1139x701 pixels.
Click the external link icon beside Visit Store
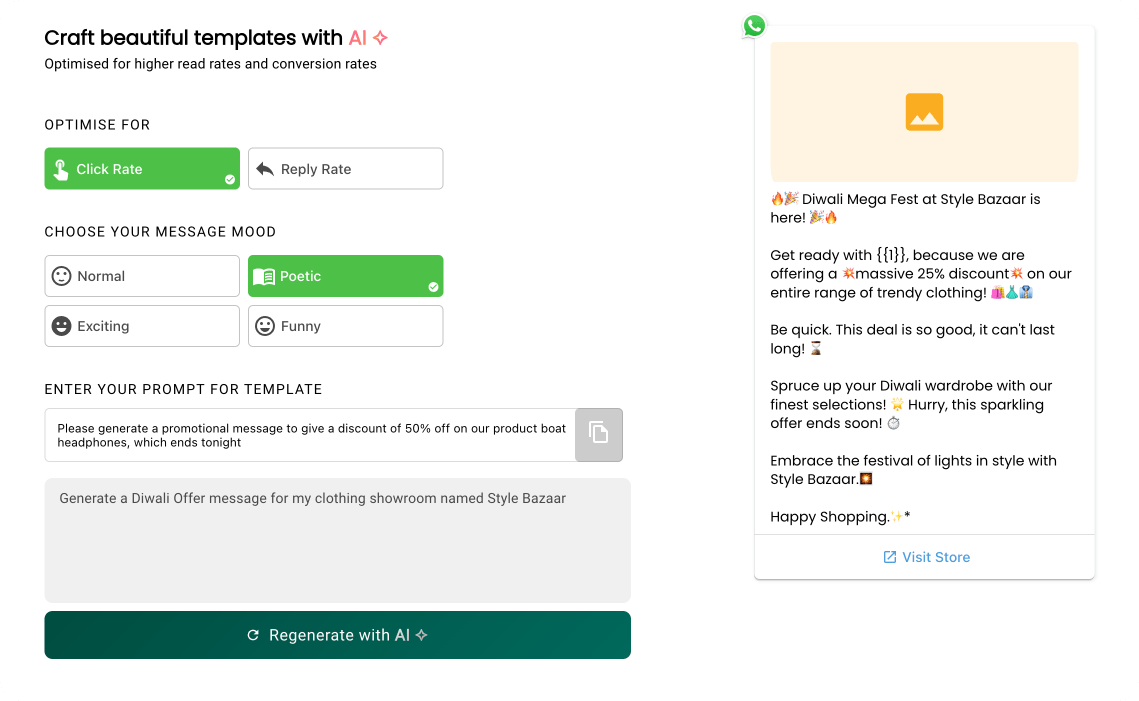(x=889, y=557)
